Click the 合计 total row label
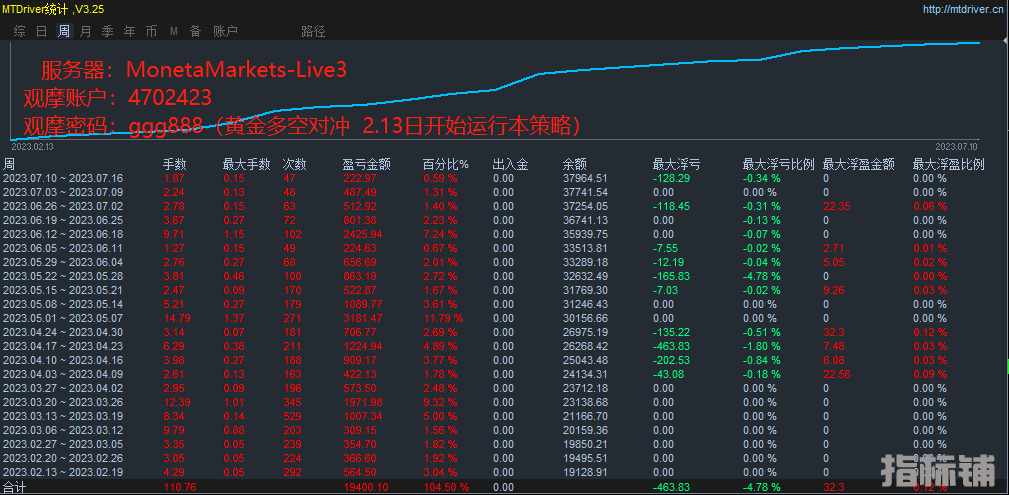The width and height of the screenshot is (1009, 495). [x=12, y=488]
